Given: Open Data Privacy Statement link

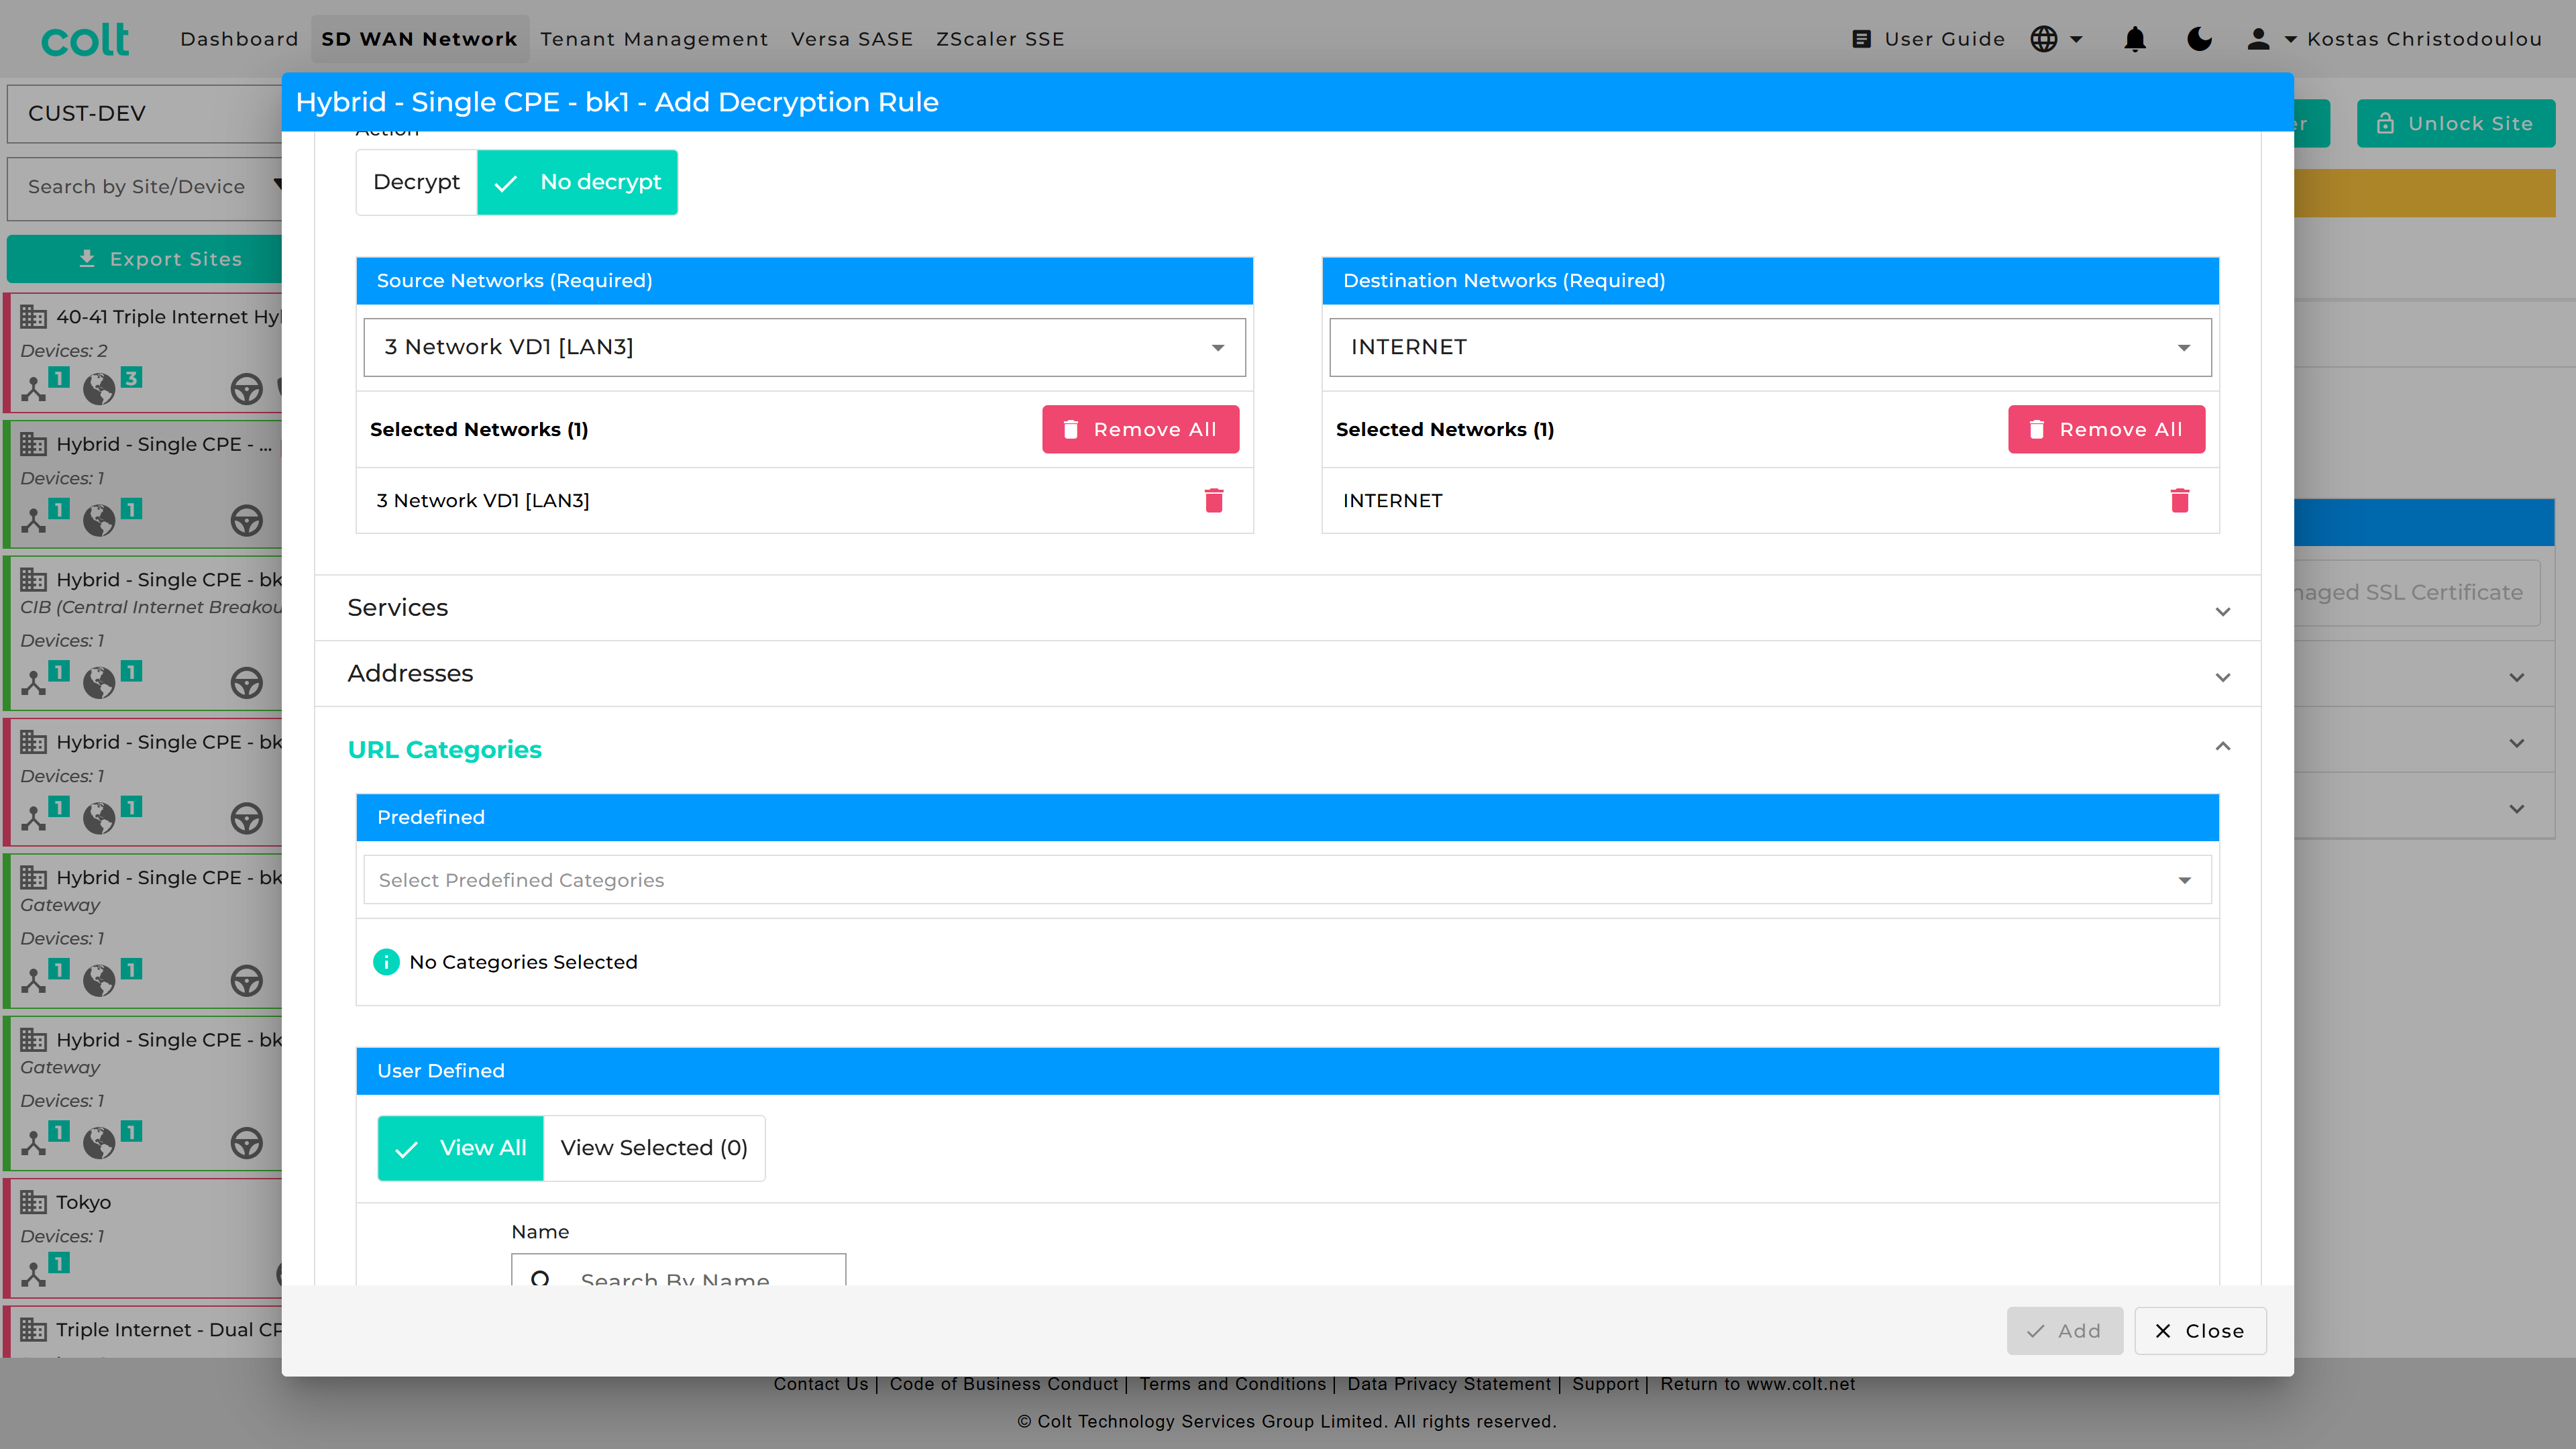Looking at the screenshot, I should pyautogui.click(x=1449, y=1384).
